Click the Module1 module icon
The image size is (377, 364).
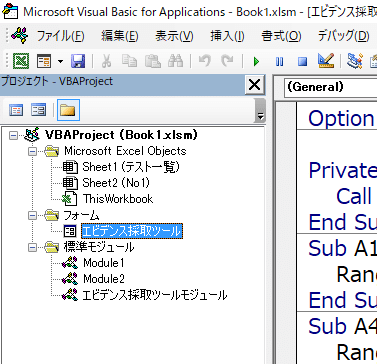click(70, 263)
